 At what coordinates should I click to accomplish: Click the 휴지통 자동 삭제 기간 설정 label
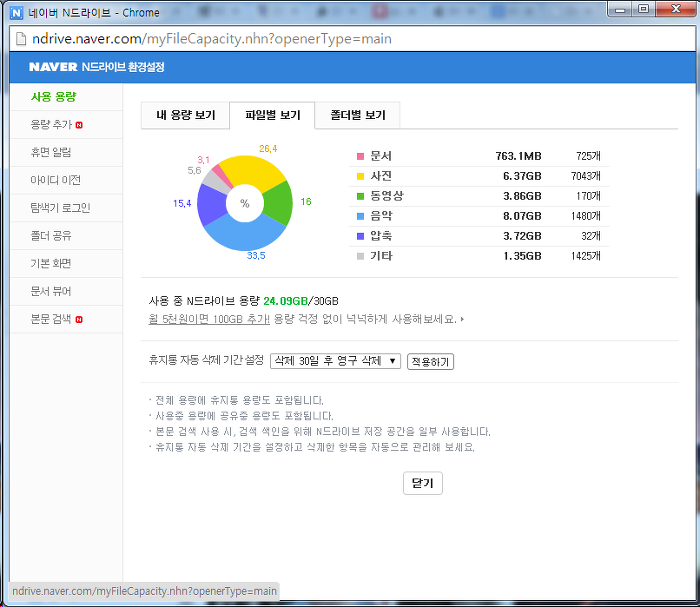[x=206, y=360]
